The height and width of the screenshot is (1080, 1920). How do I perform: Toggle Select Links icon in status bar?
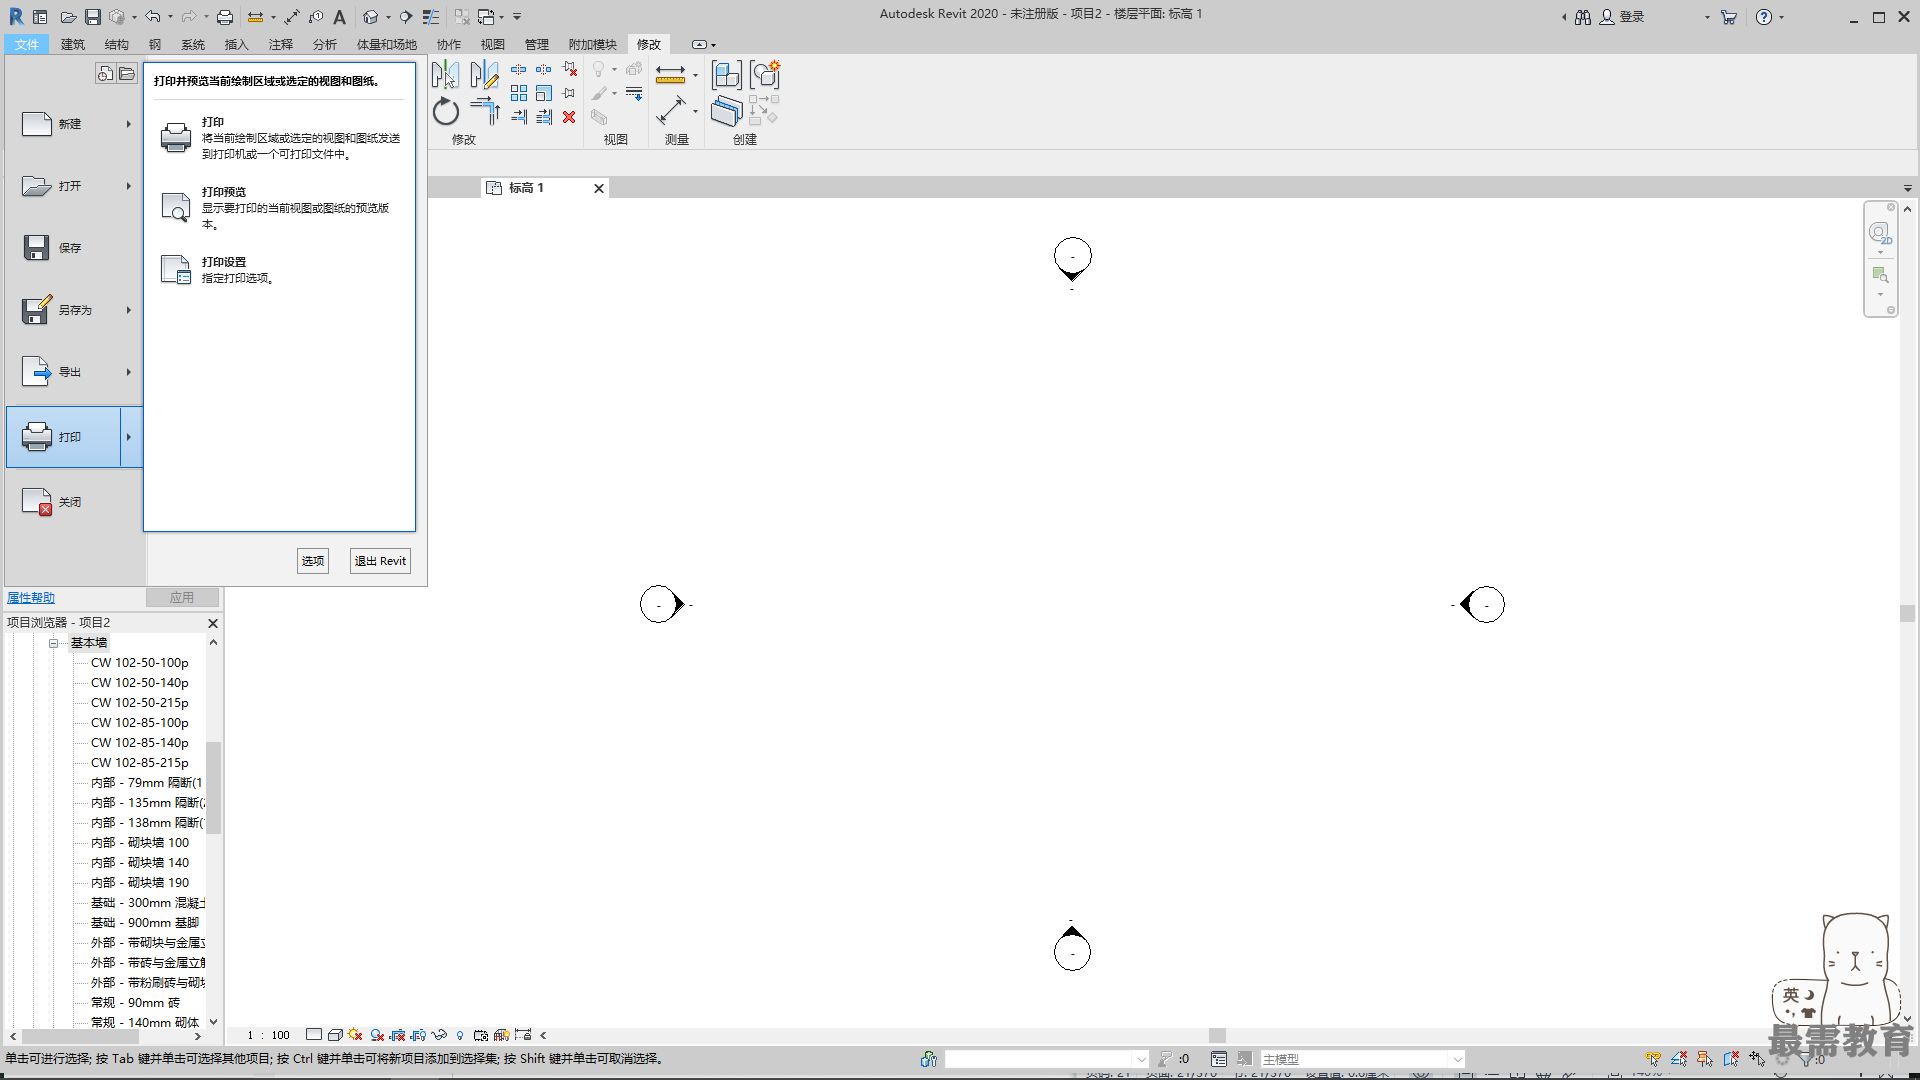tap(1653, 1059)
